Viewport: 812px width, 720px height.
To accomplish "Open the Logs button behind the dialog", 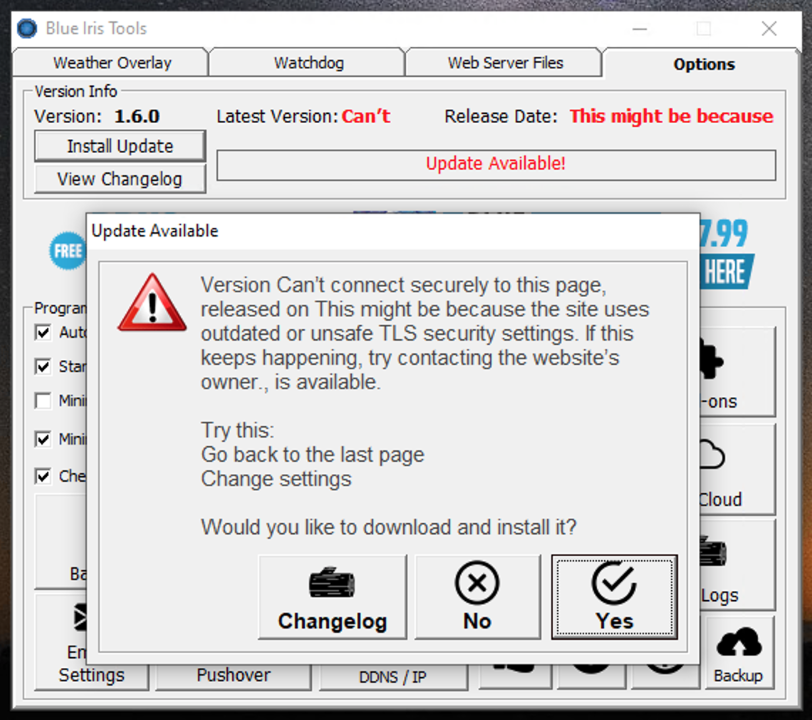I will tap(737, 565).
